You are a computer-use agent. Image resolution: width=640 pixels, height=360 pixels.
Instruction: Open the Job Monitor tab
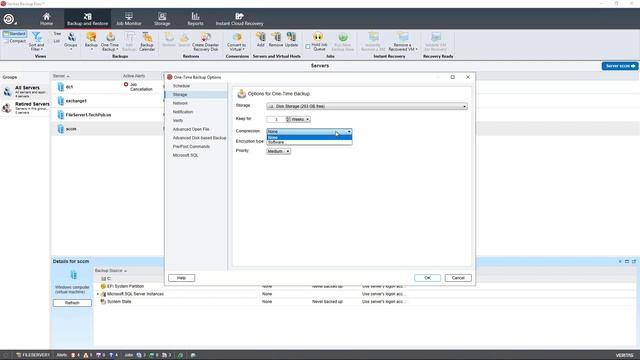(x=129, y=19)
